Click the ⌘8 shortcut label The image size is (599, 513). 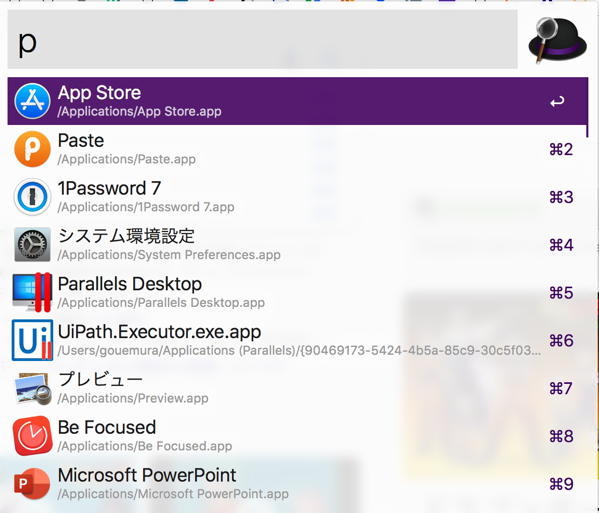click(x=561, y=436)
